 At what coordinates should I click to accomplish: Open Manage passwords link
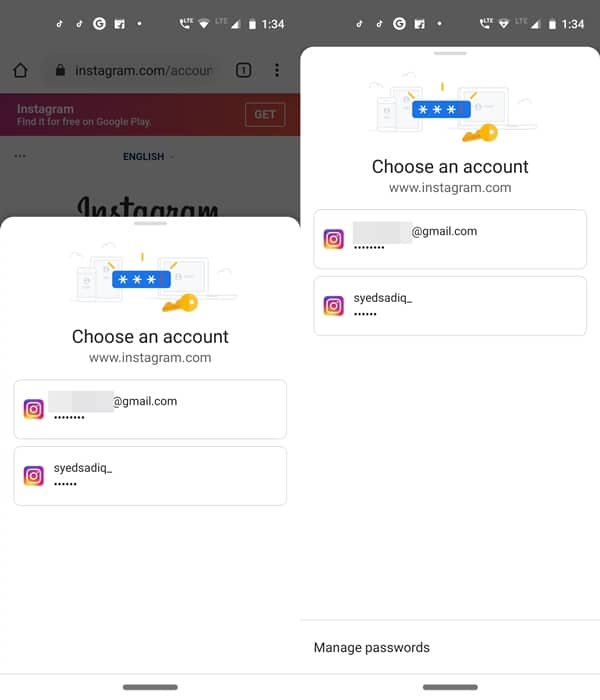point(371,647)
